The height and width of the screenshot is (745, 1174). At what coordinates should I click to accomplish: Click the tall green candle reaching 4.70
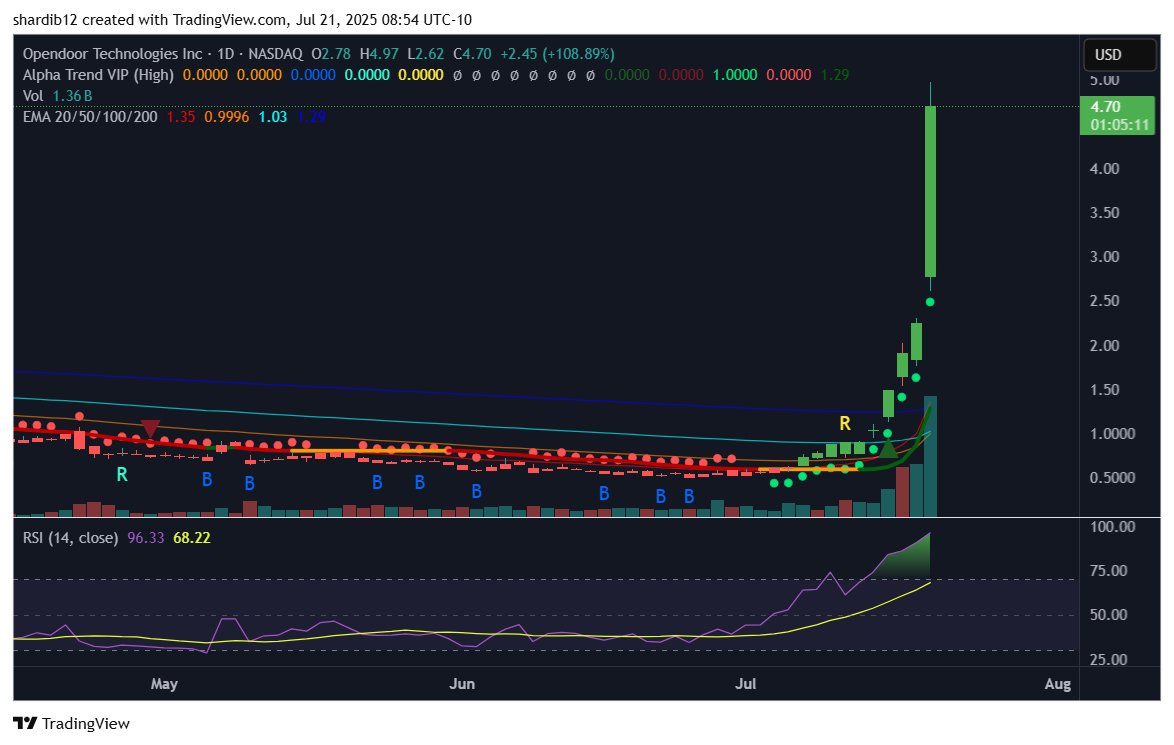point(931,192)
